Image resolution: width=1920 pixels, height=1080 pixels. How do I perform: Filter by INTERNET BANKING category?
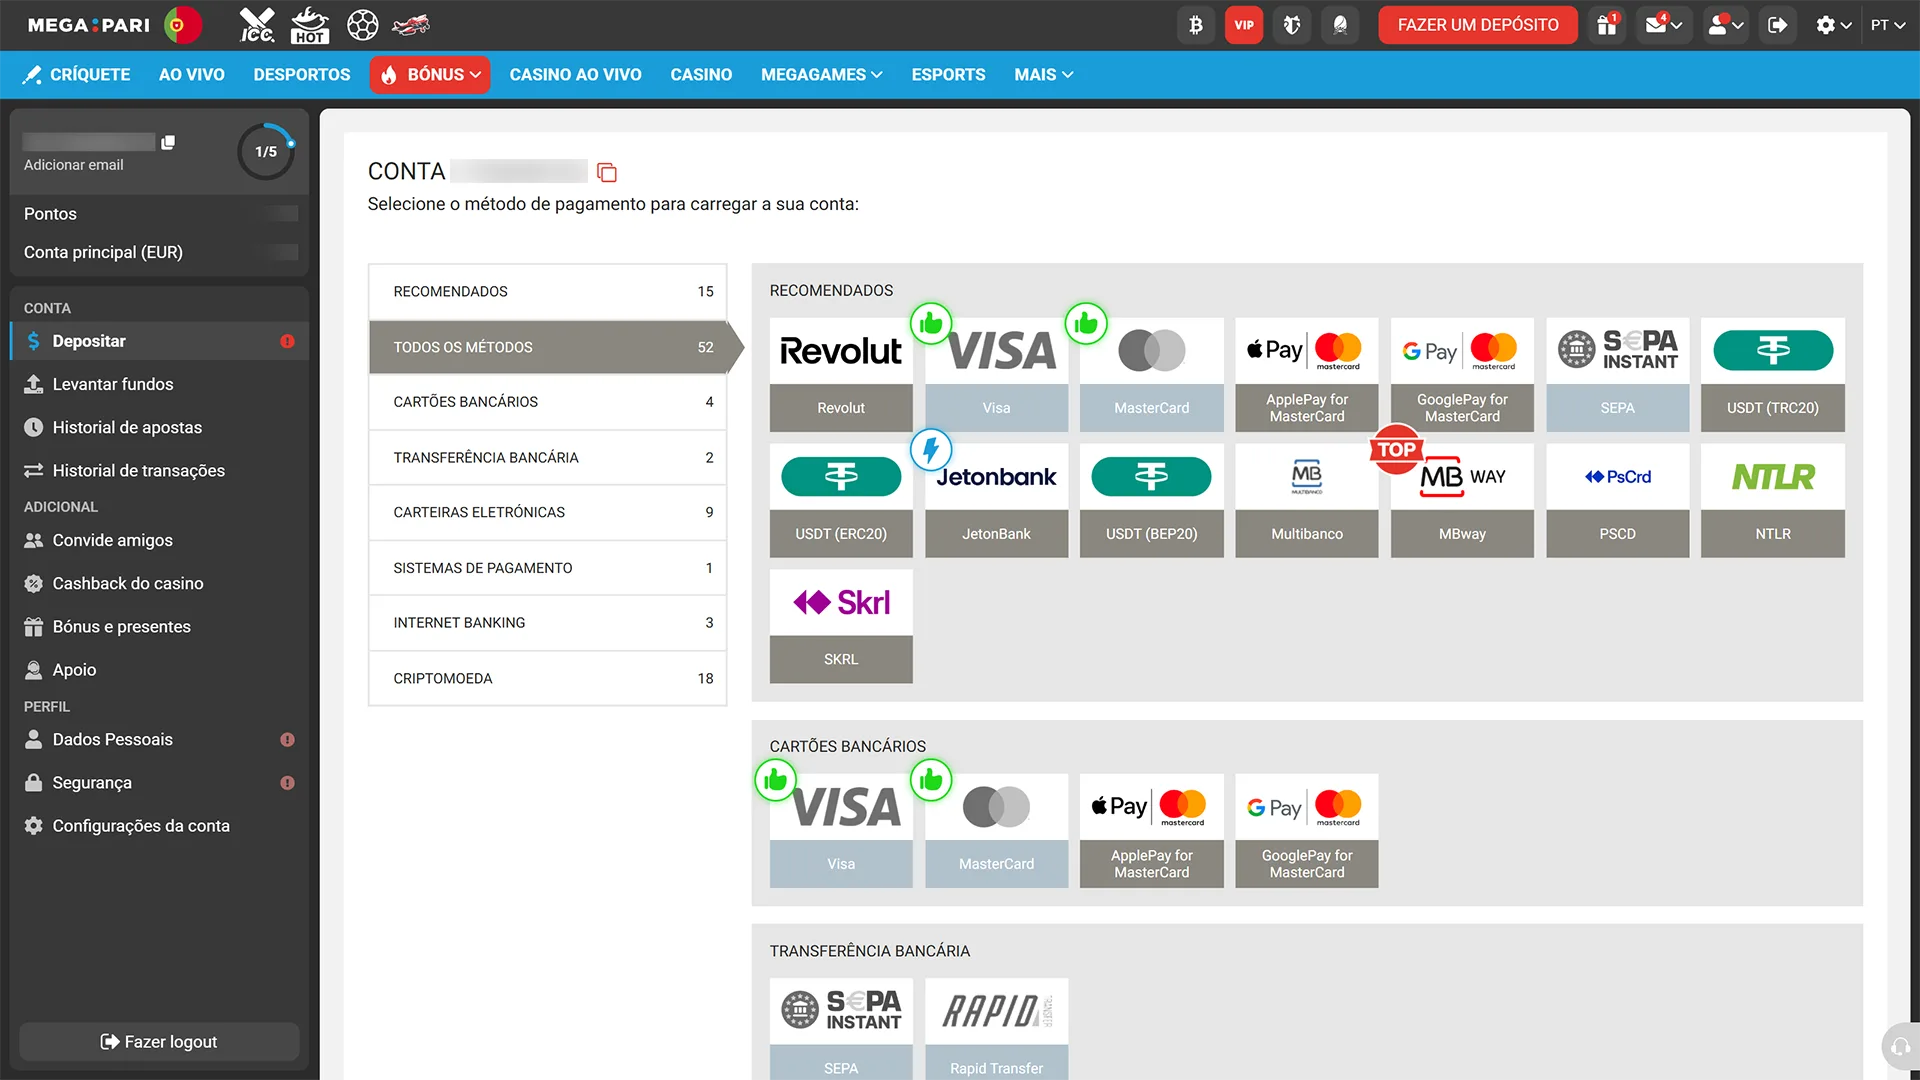pos(547,623)
